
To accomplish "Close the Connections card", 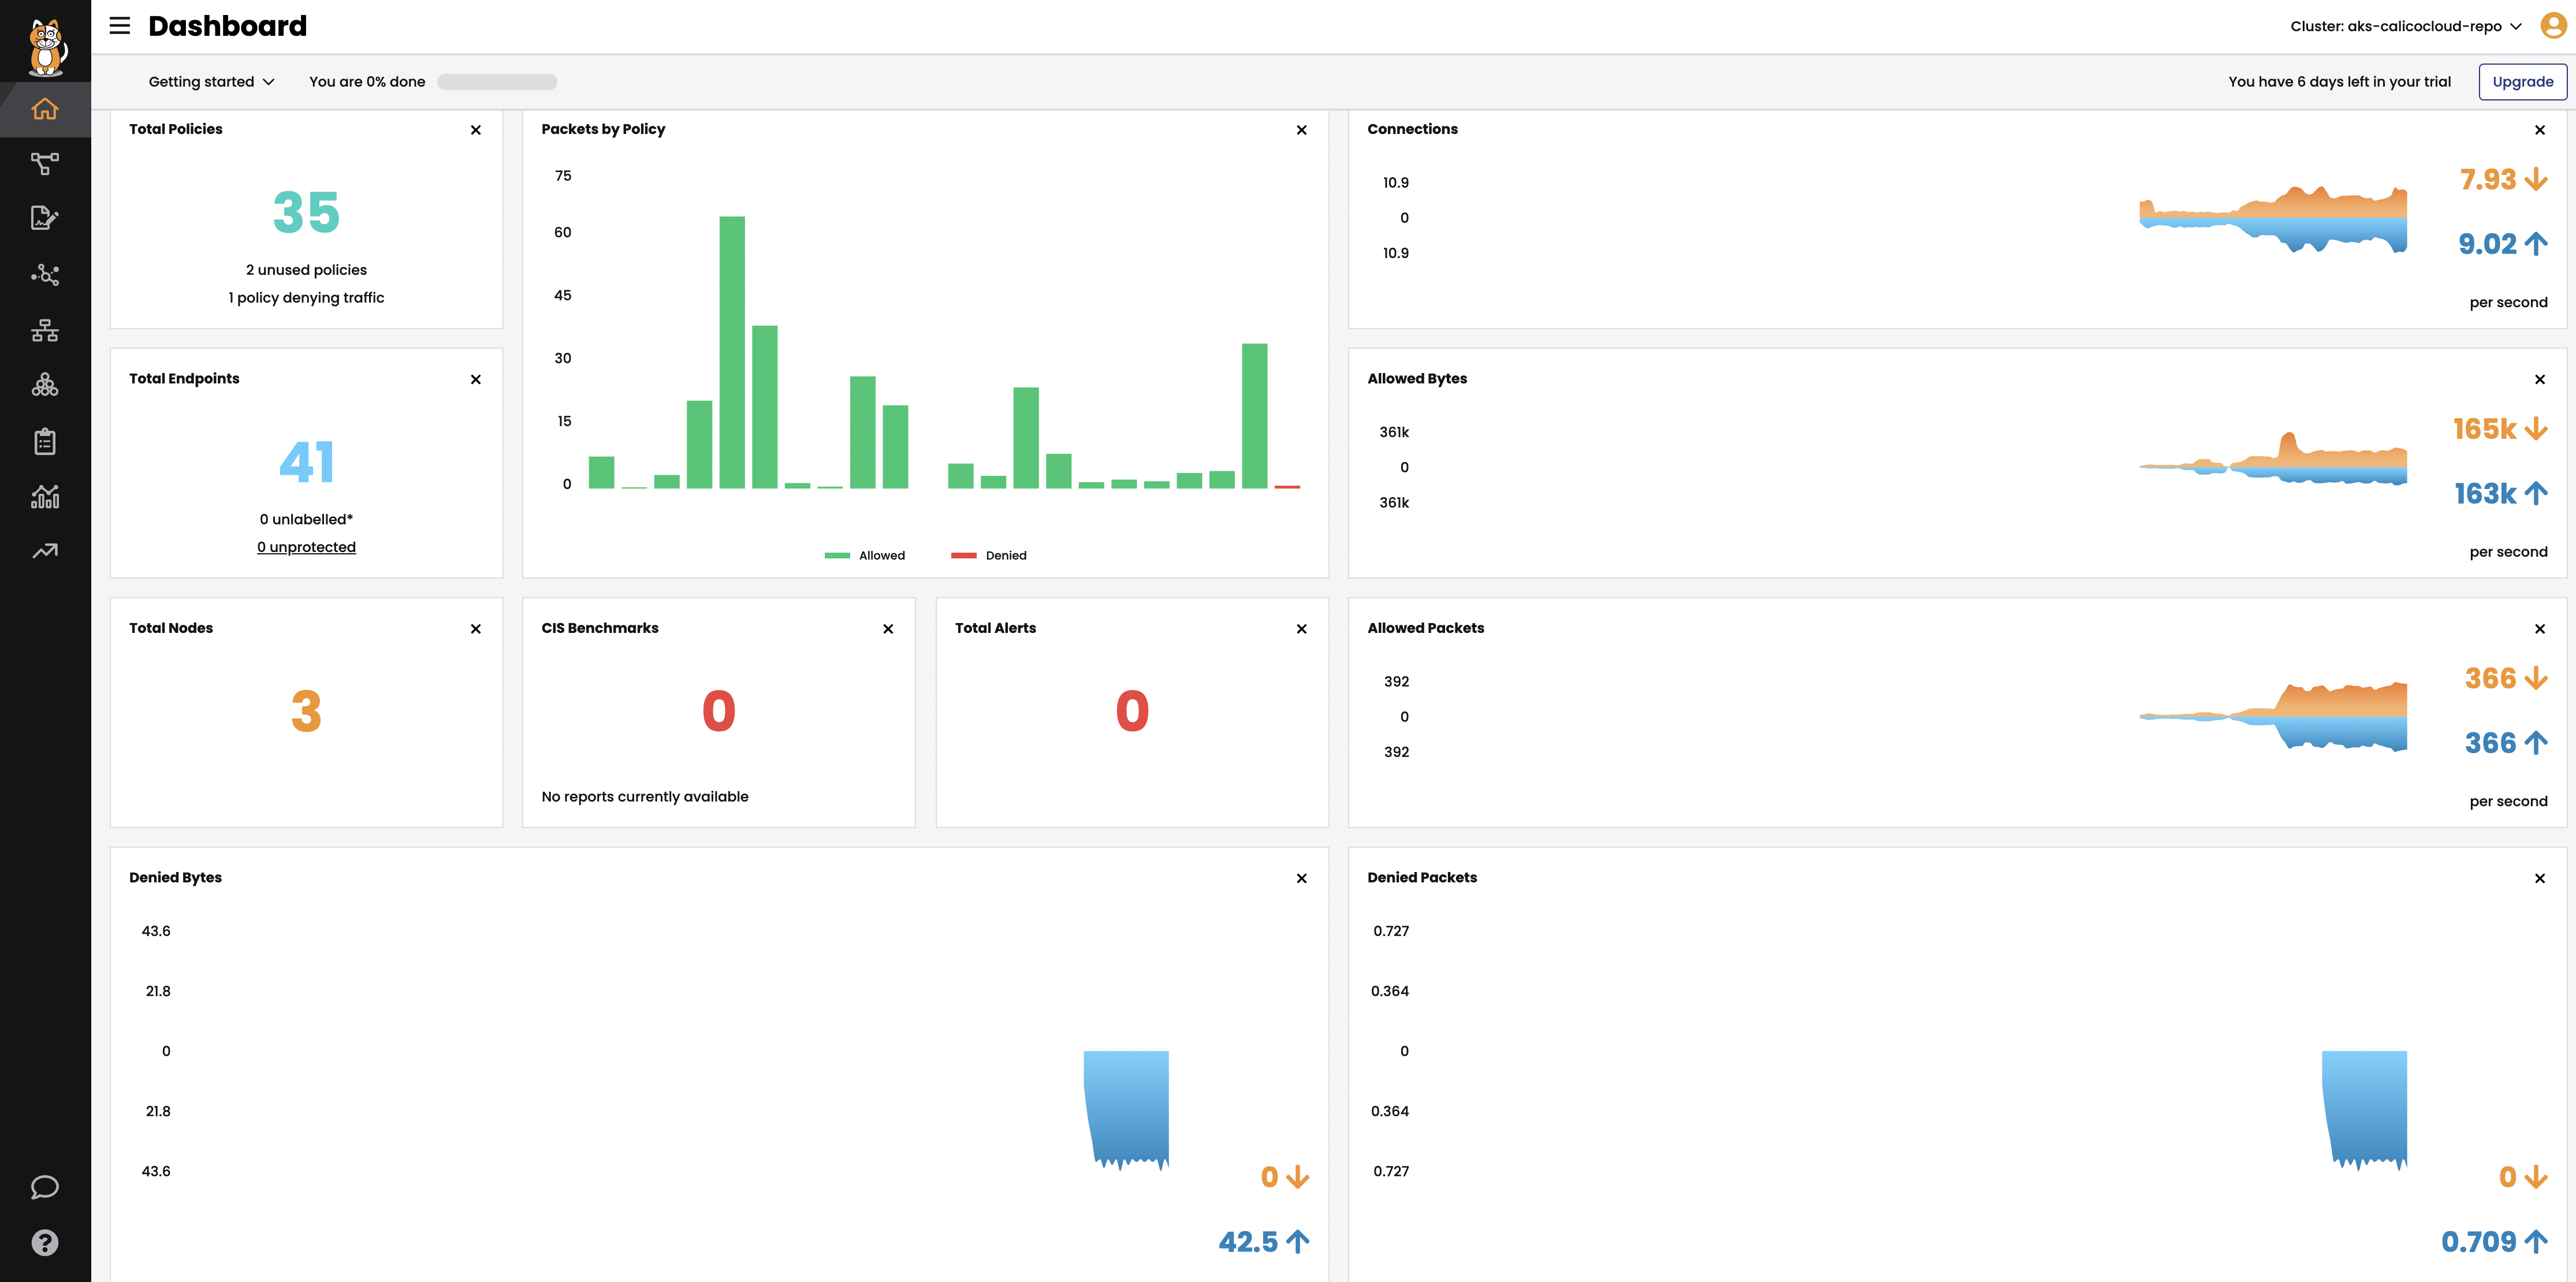I will (2540, 130).
